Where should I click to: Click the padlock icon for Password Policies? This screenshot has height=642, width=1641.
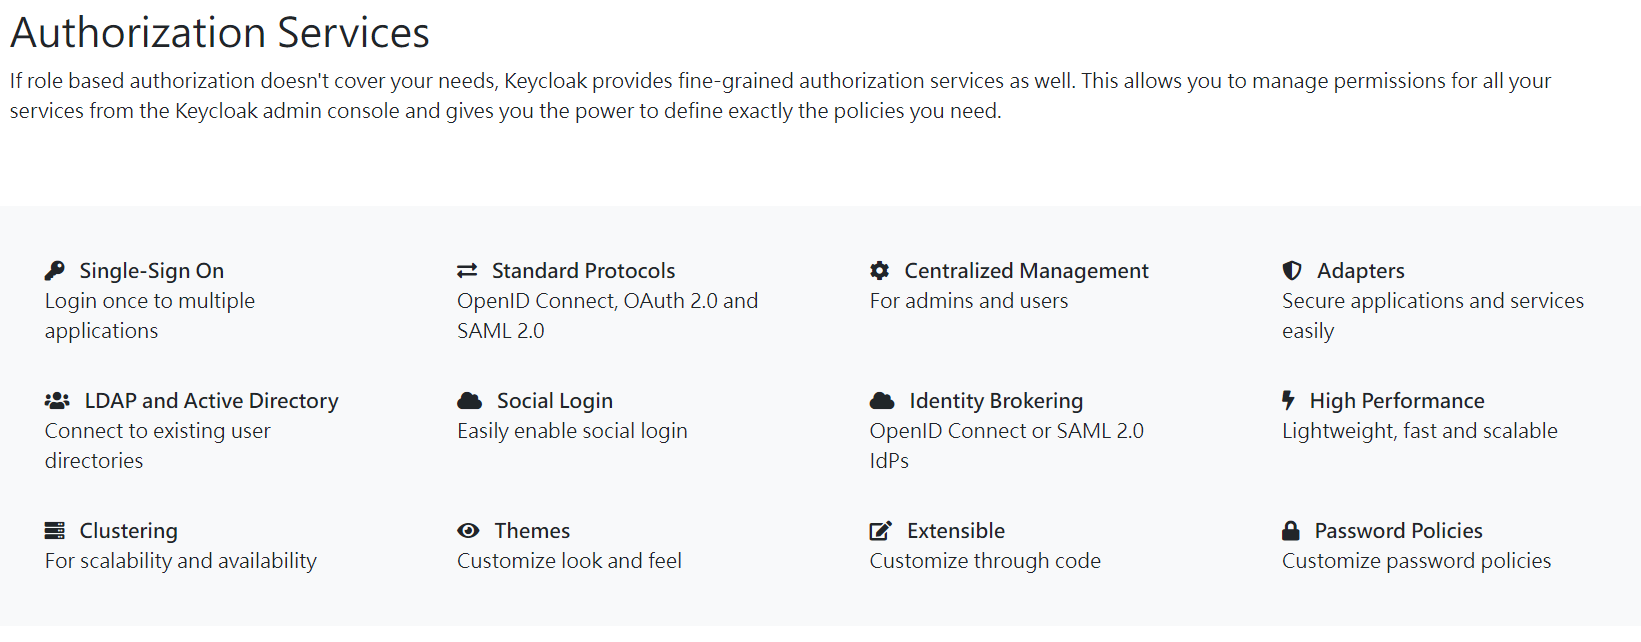1291,531
